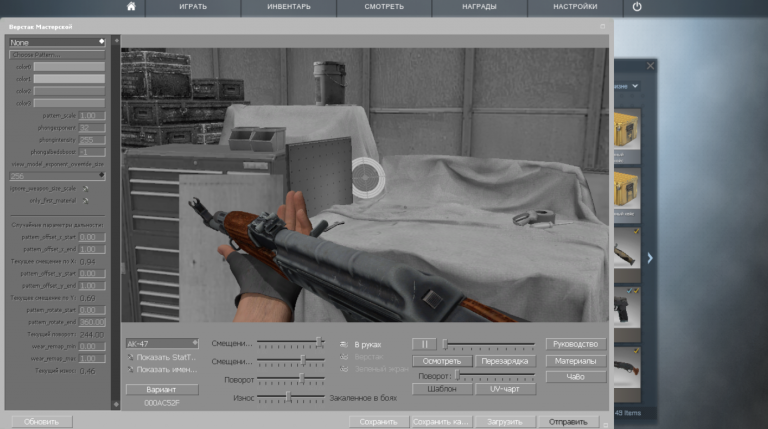The height and width of the screenshot is (429, 768).
Task: Open the ИНВЕНТАРЬ menu
Action: click(288, 7)
